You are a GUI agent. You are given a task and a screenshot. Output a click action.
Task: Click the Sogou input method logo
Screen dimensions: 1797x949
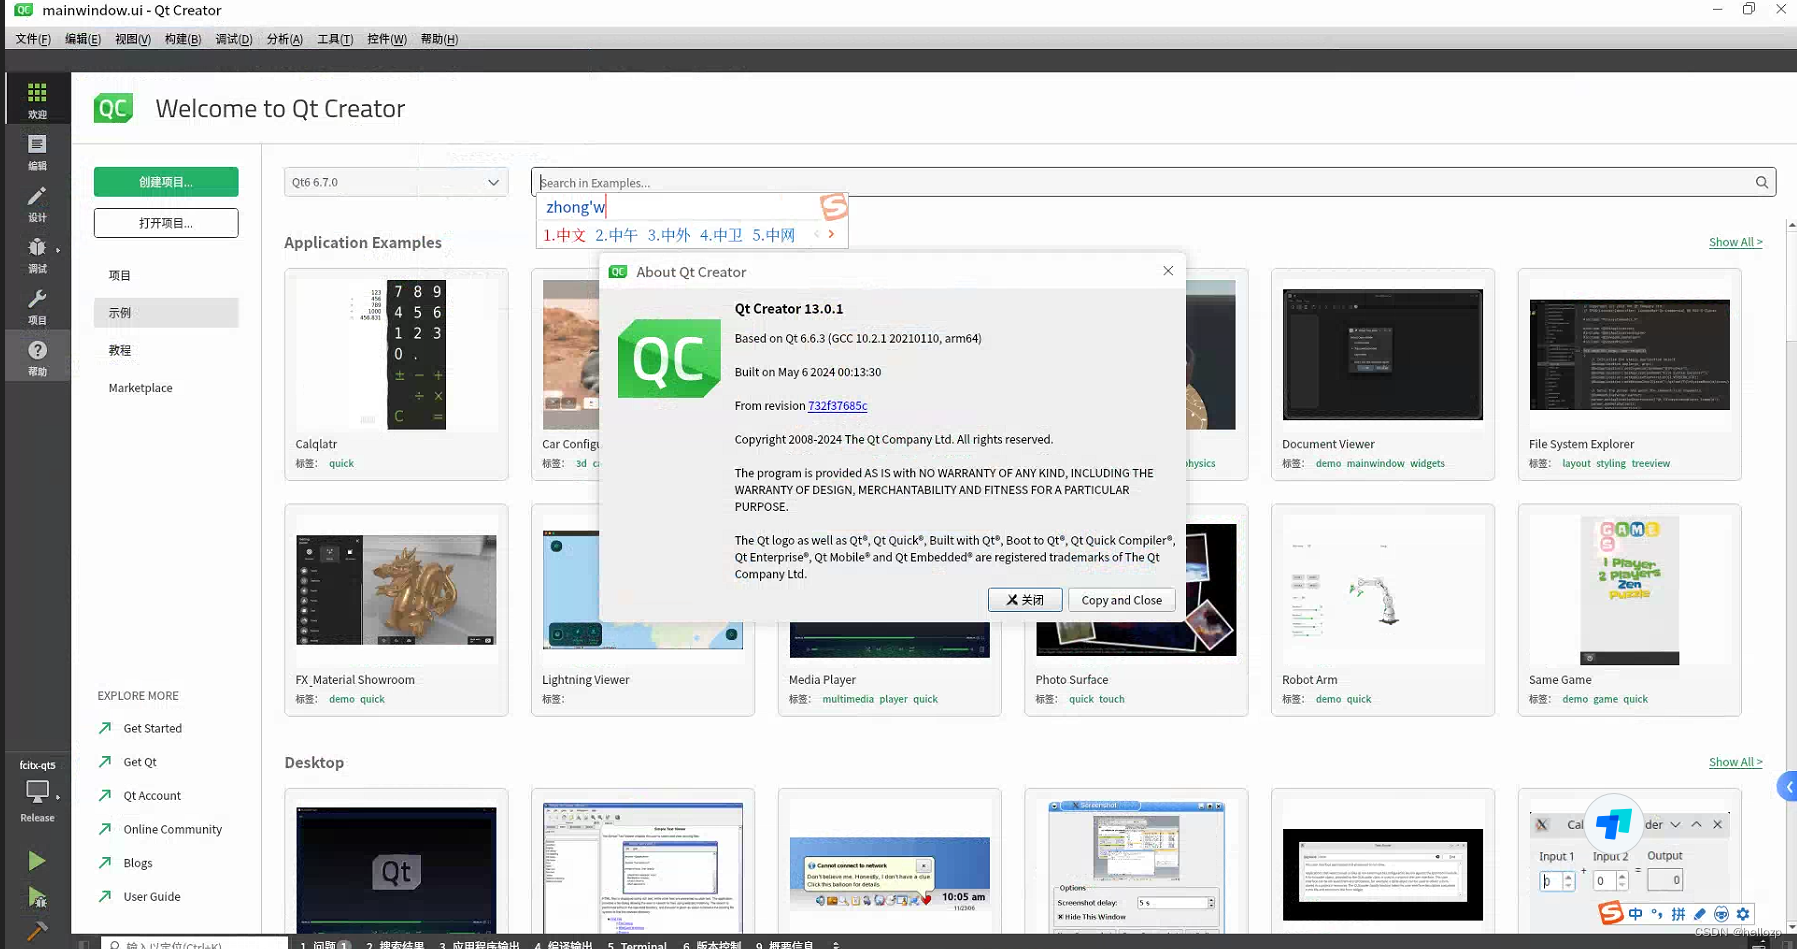pyautogui.click(x=1609, y=913)
